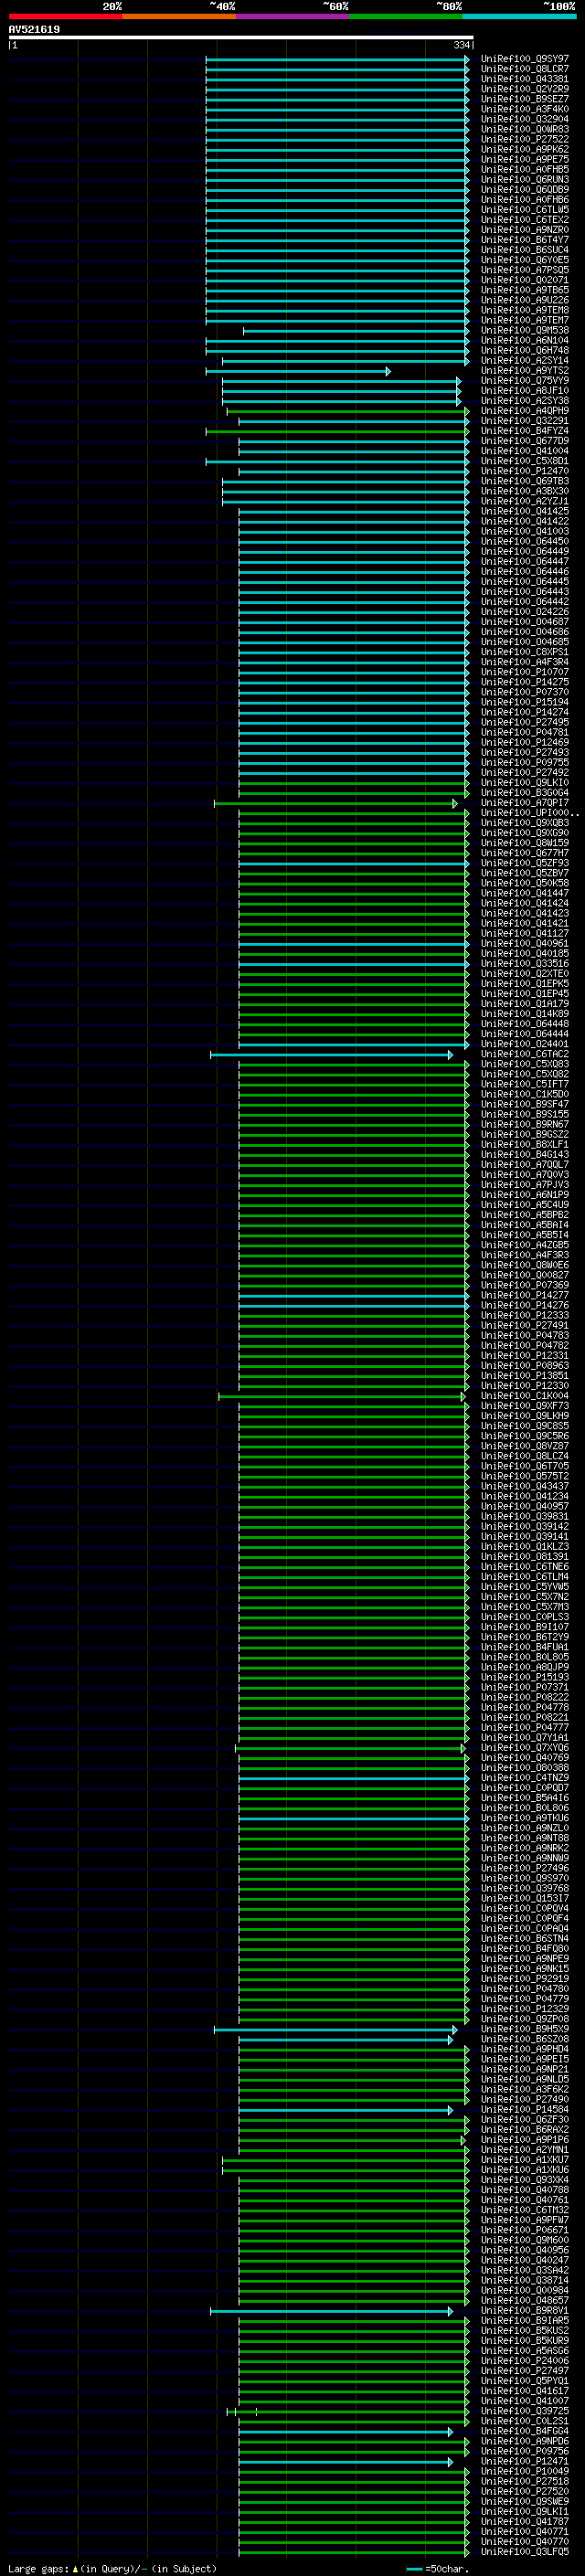
Task: Open hit UniRef100_B9R8V1
Action: pyautogui.click(x=524, y=2311)
